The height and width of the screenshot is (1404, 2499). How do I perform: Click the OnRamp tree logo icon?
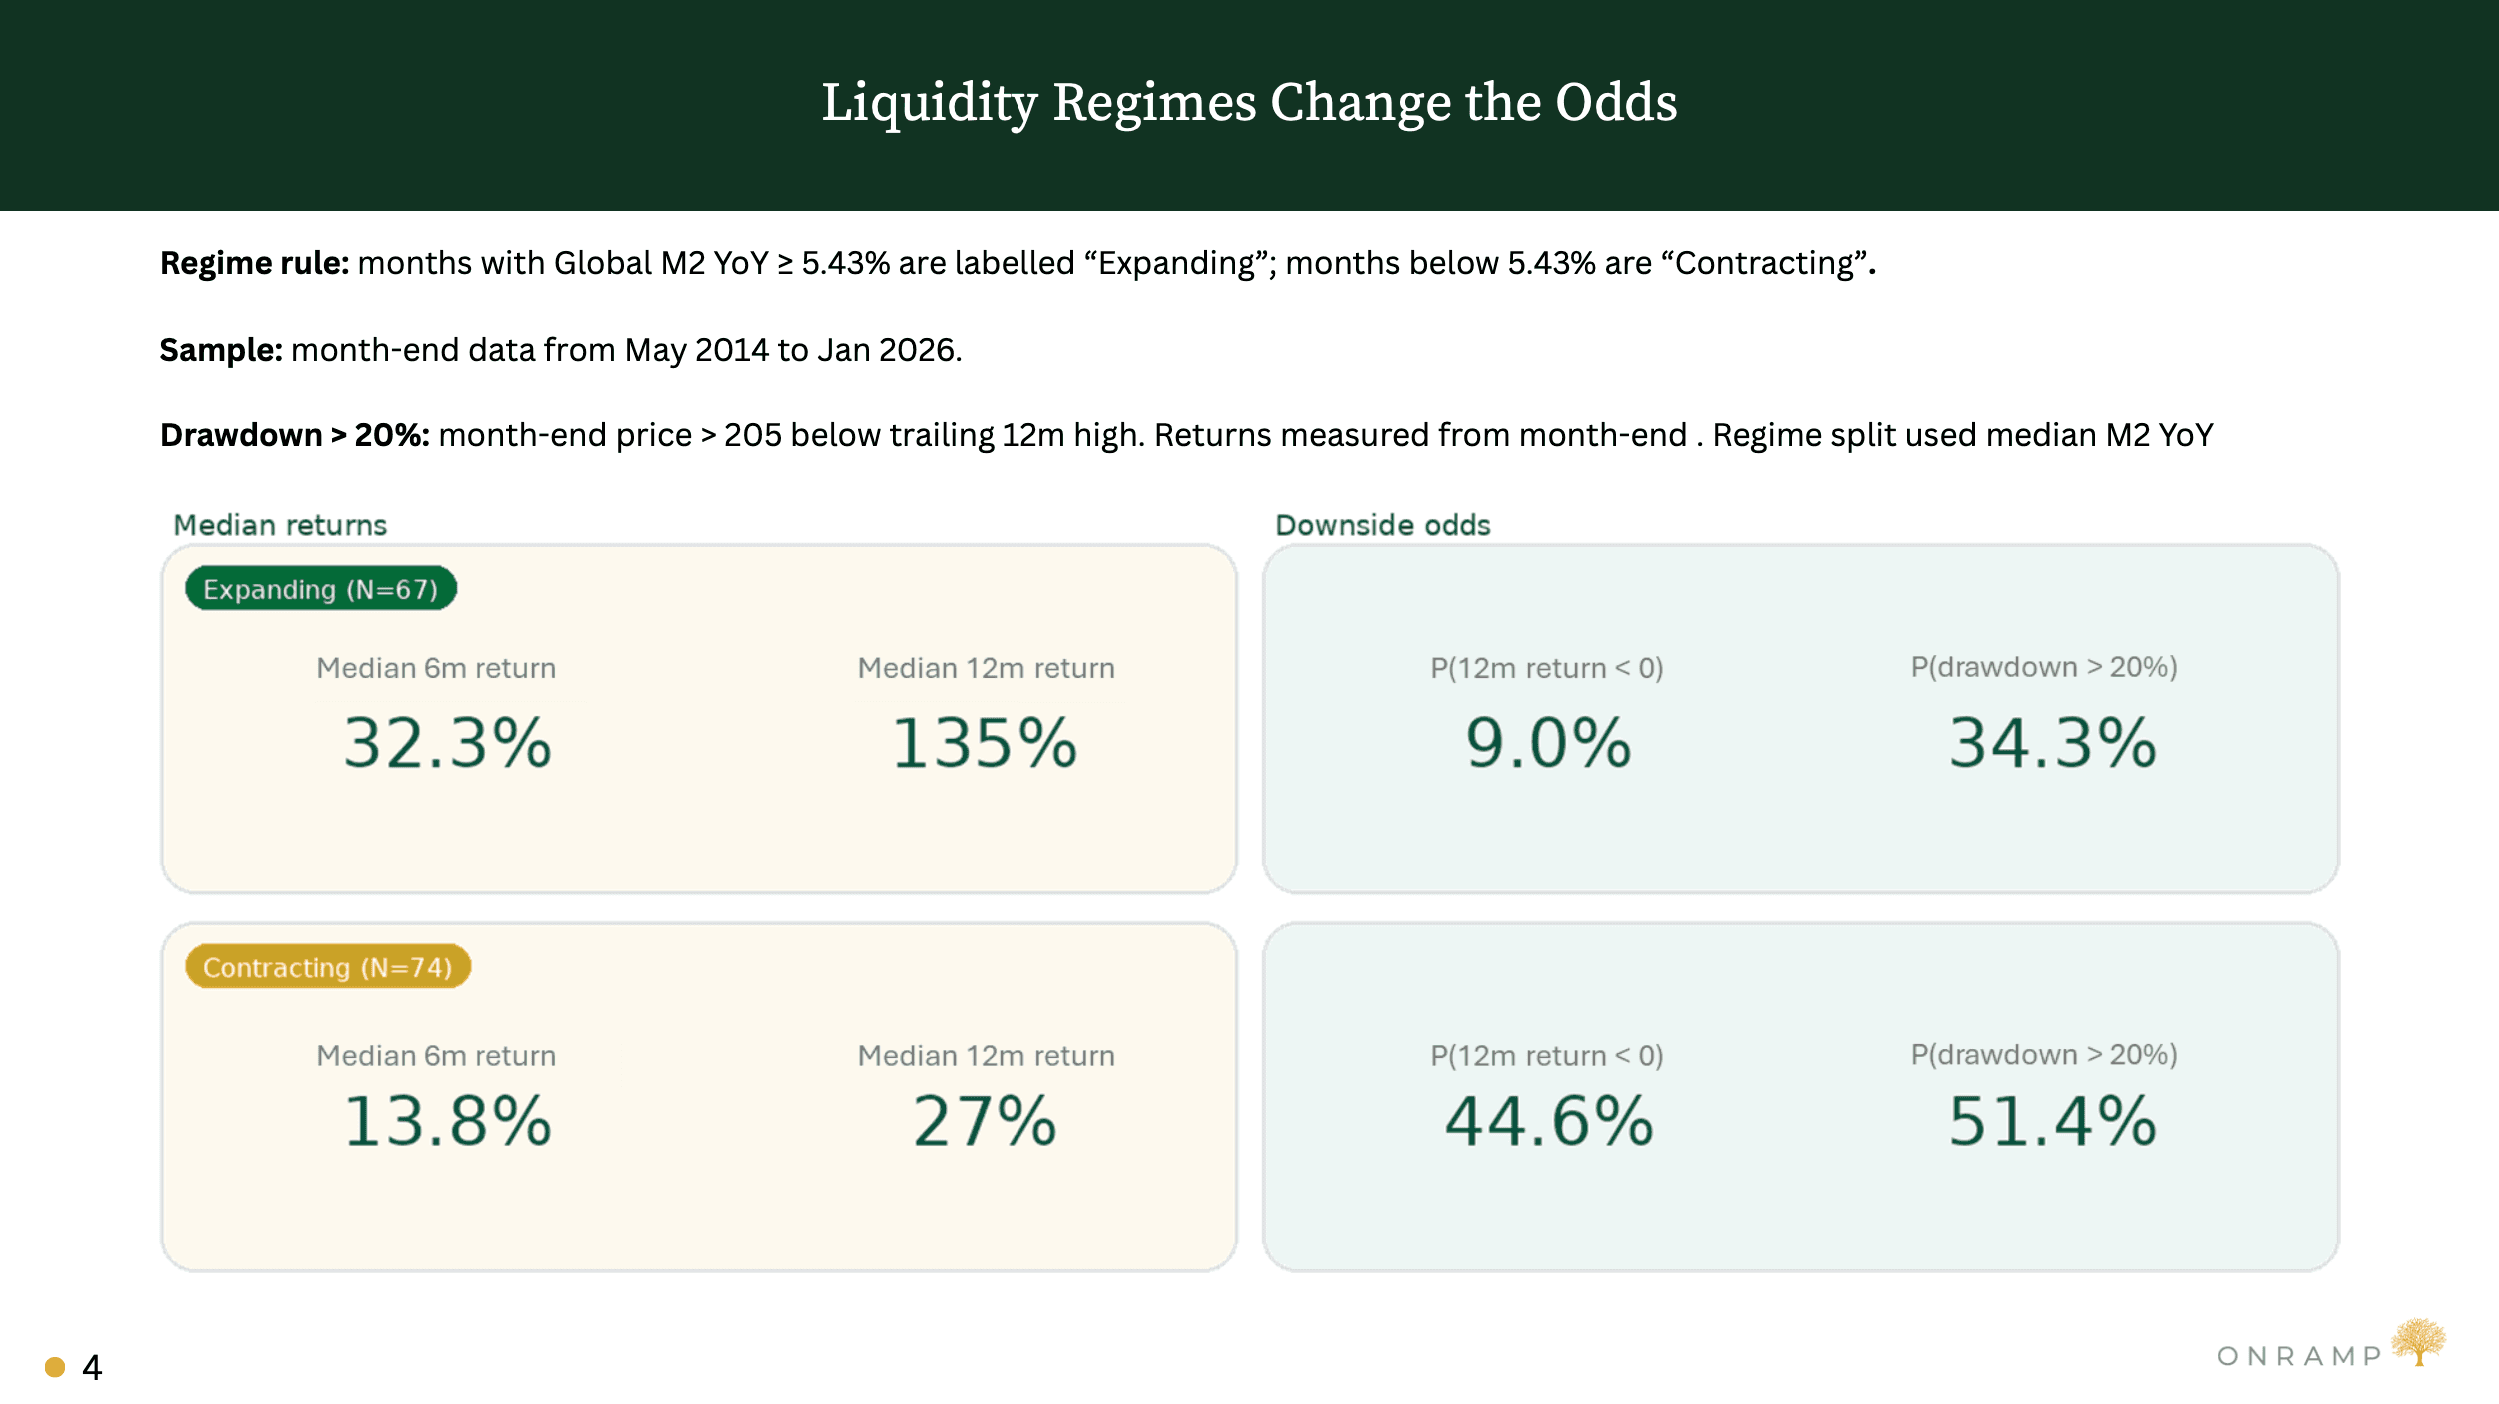[x=2418, y=1342]
